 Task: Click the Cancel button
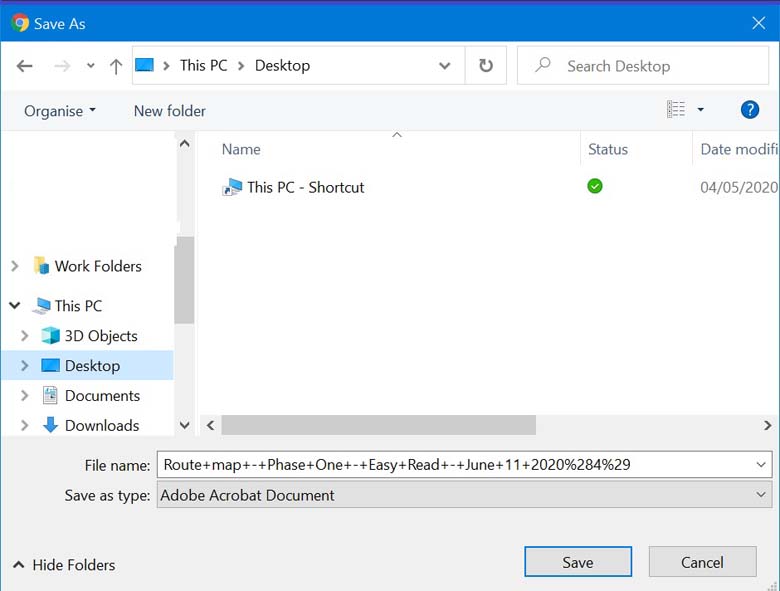point(702,562)
